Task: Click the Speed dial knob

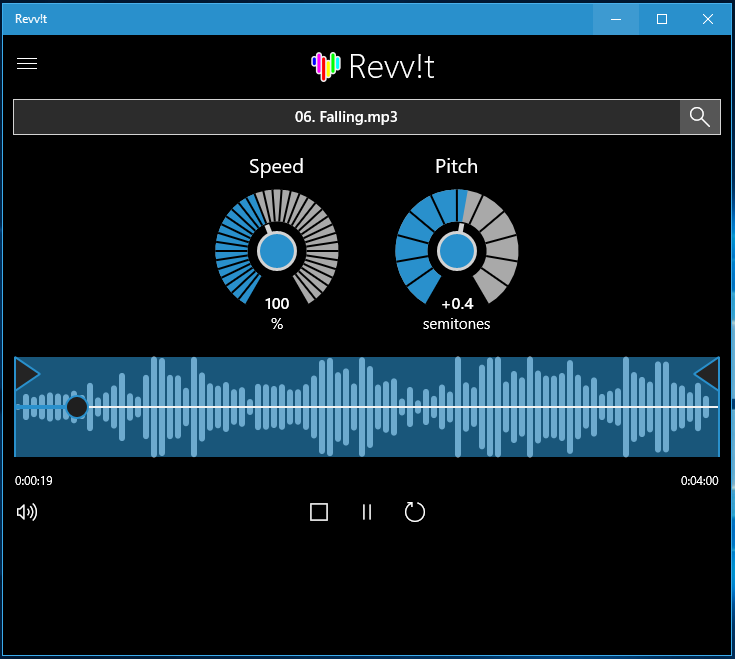Action: coord(277,251)
